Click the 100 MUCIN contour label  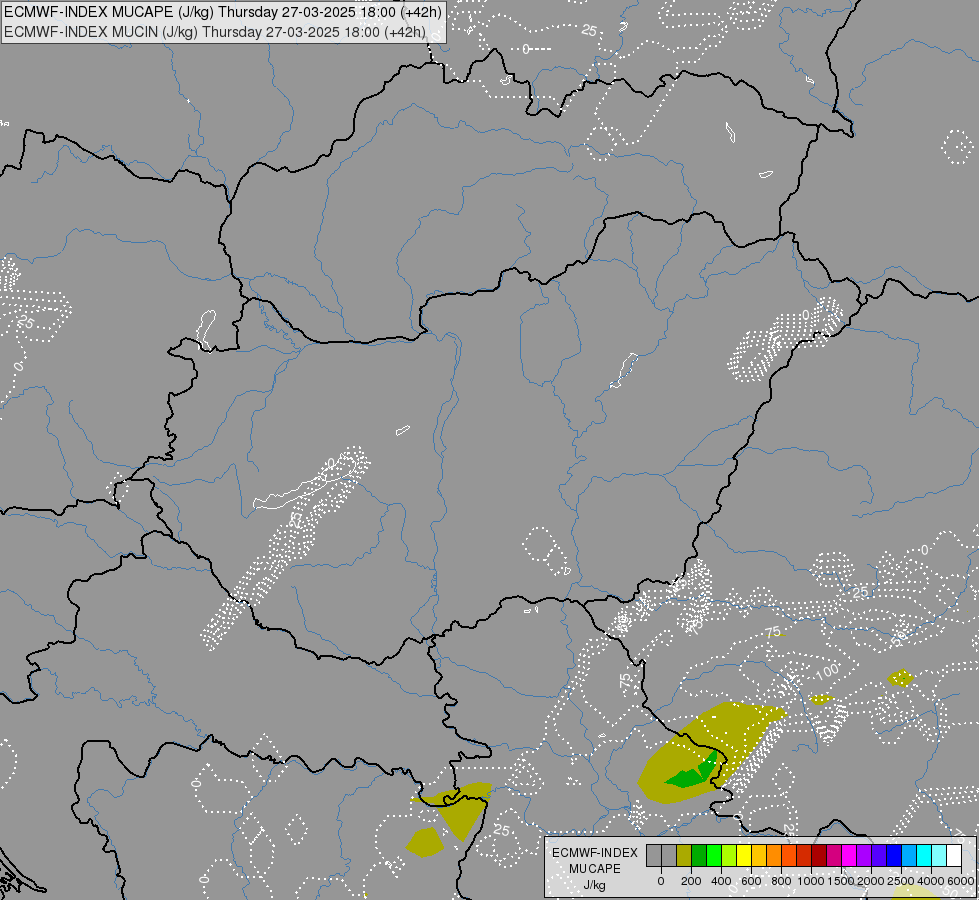point(827,673)
